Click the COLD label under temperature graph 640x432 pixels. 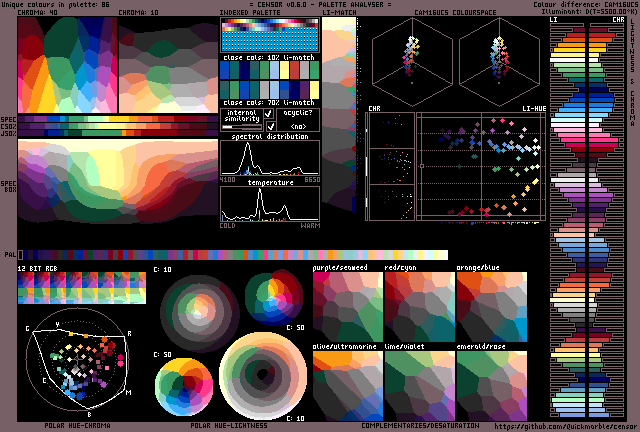click(x=227, y=225)
